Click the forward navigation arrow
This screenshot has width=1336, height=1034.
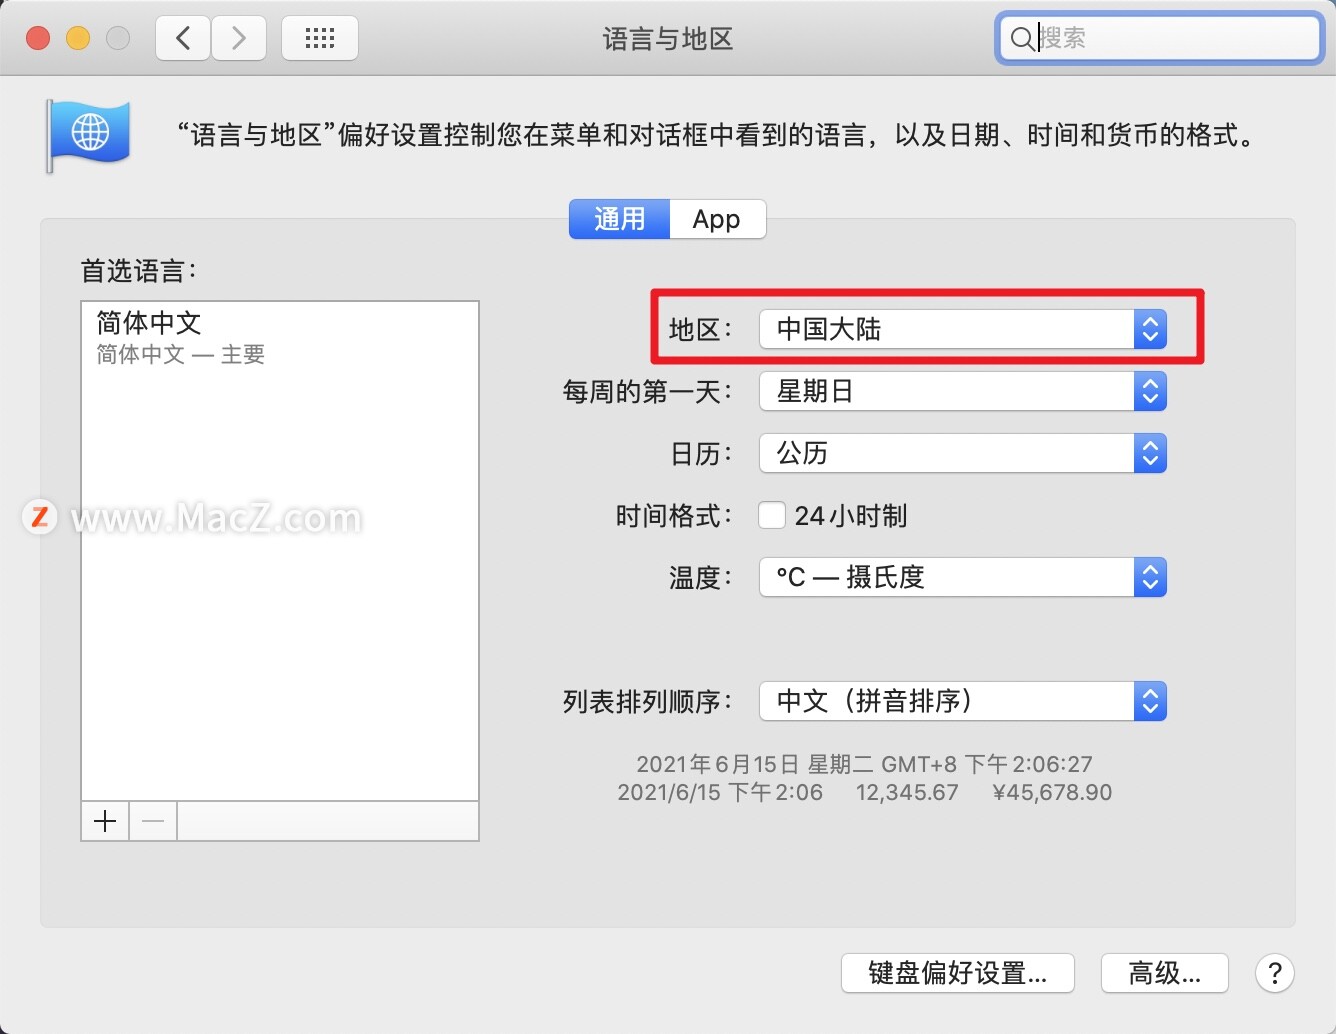click(239, 37)
